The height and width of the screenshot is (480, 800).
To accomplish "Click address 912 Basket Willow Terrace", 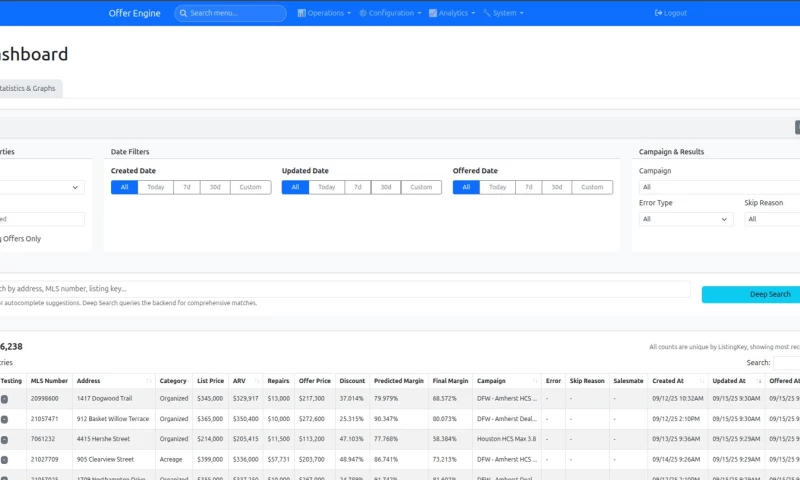I will coord(113,419).
